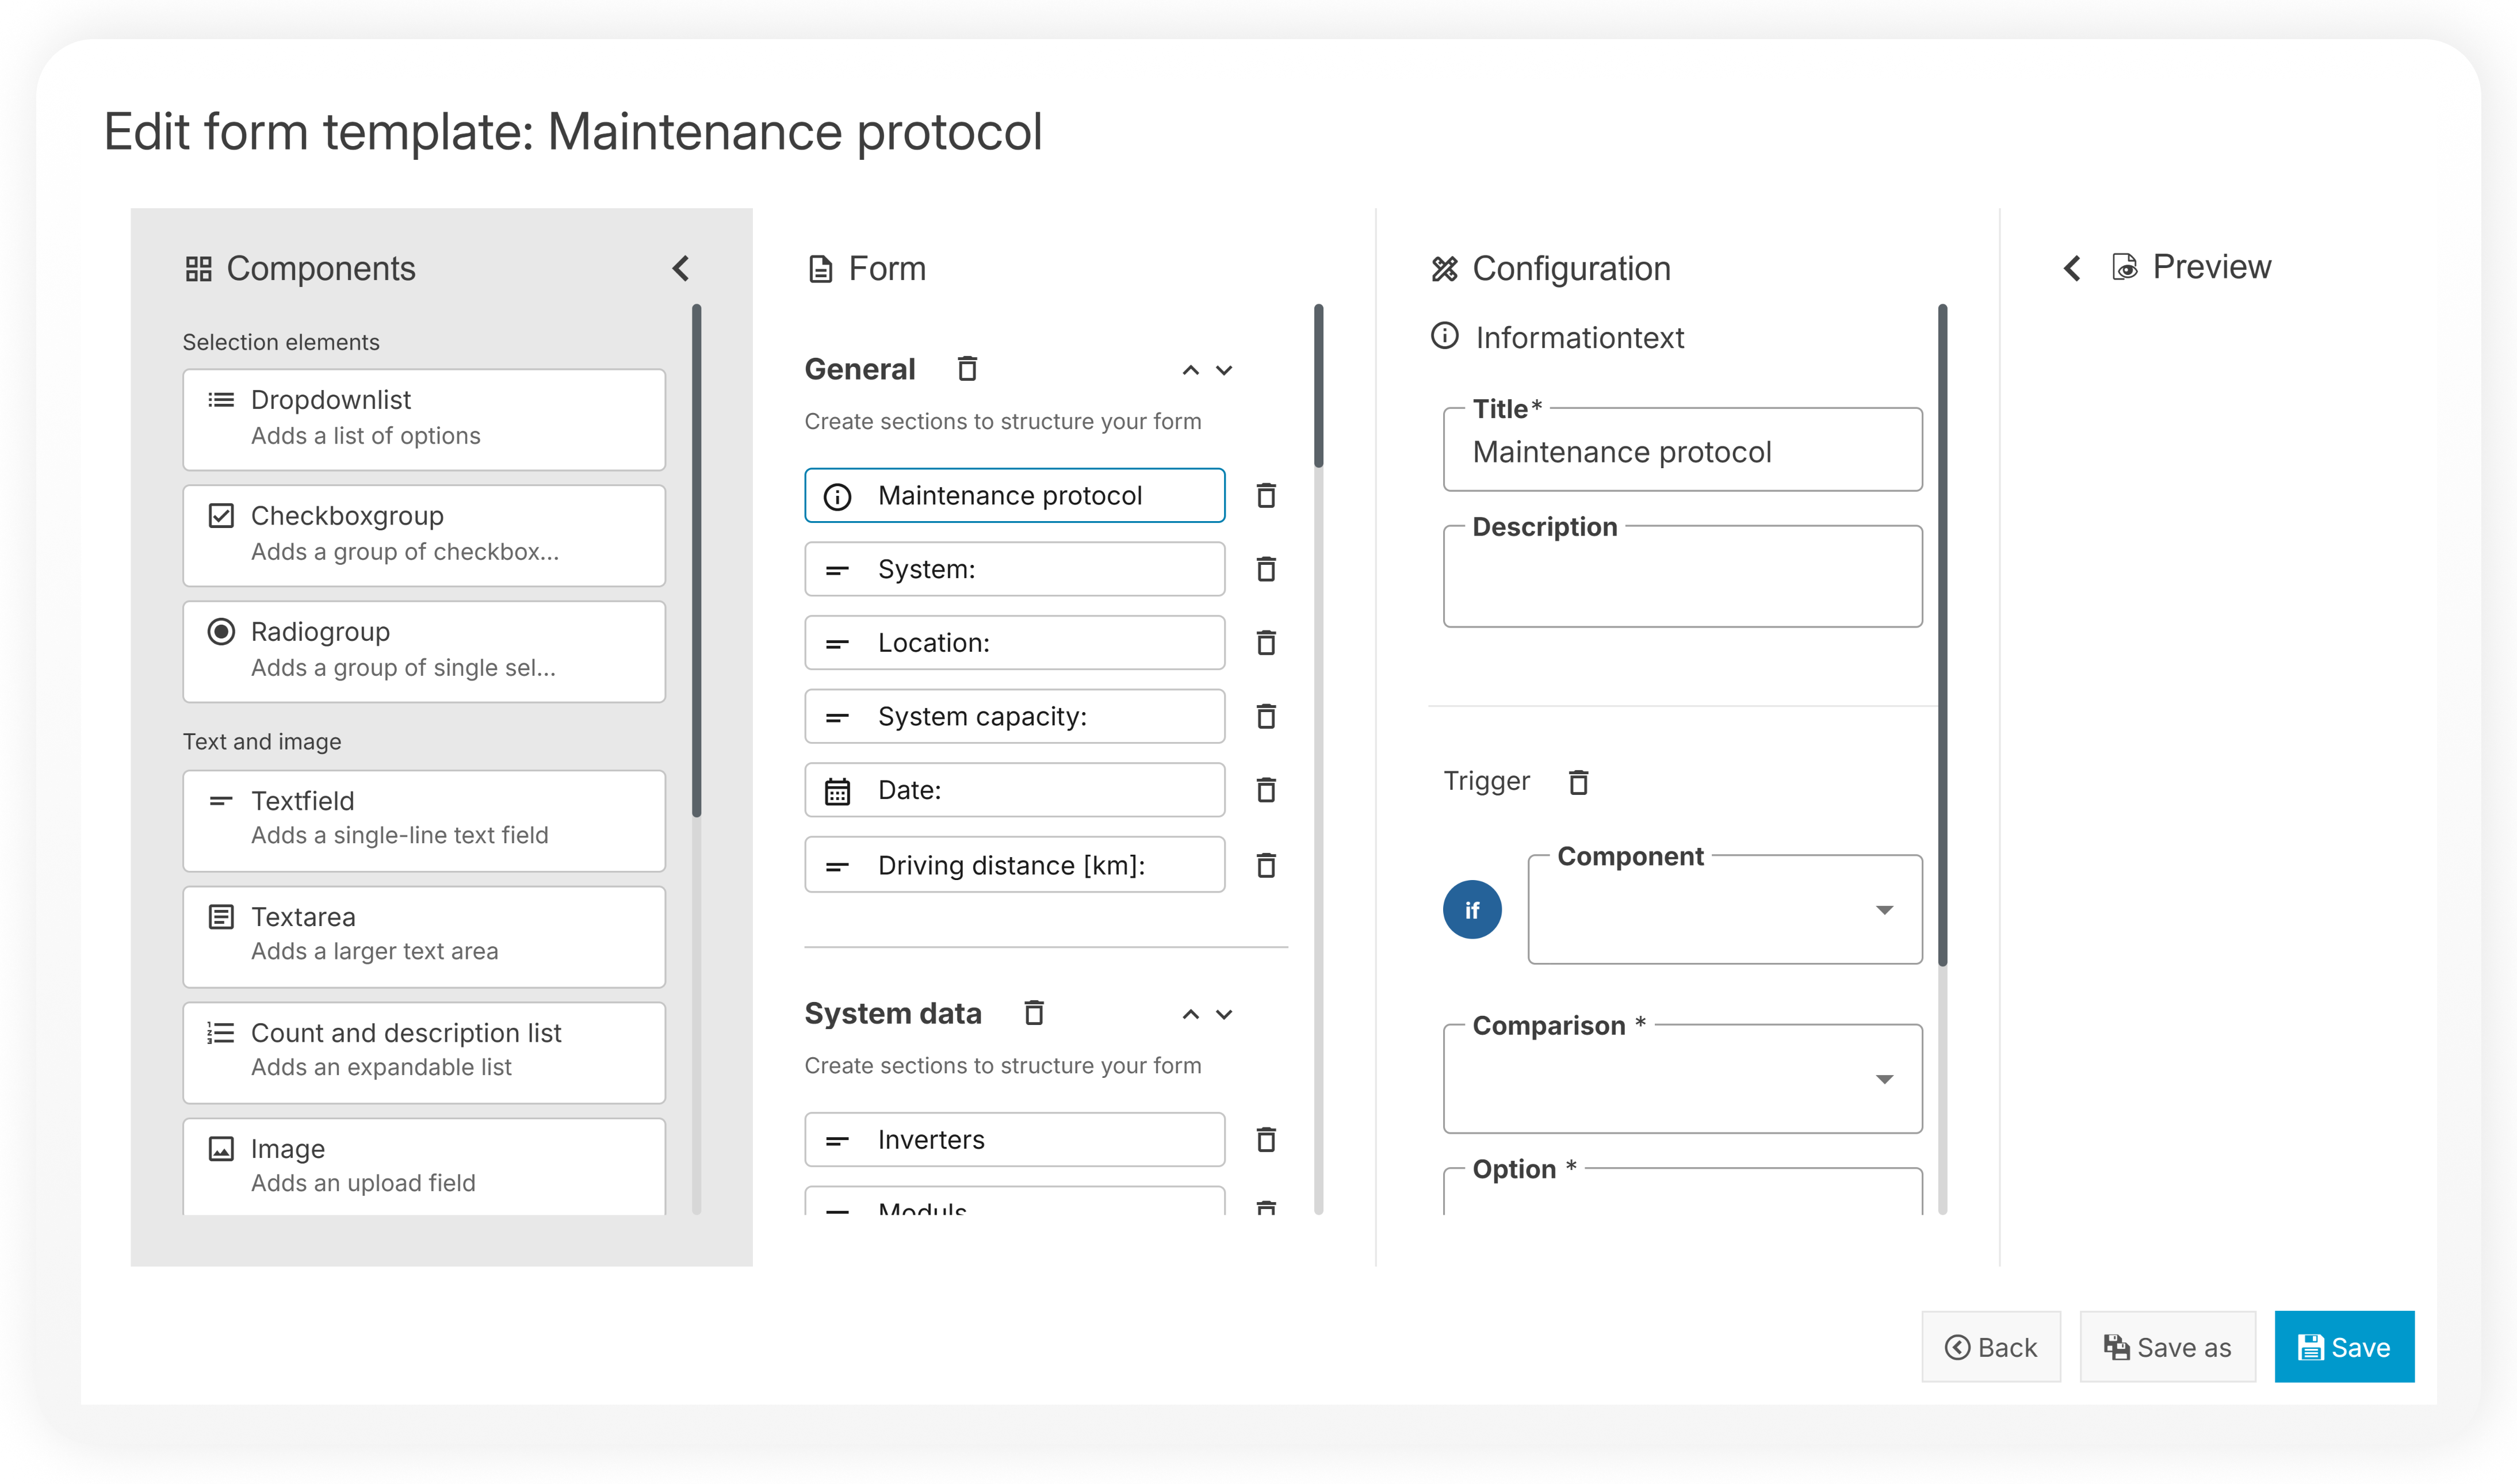Image resolution: width=2517 pixels, height=1484 pixels.
Task: Select the Location: form field item
Action: click(1014, 643)
